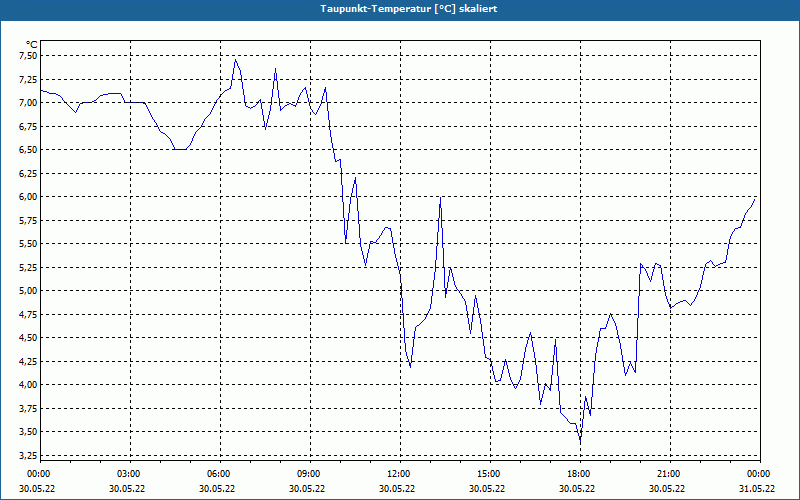Pick the '15:00' time label

pos(489,474)
